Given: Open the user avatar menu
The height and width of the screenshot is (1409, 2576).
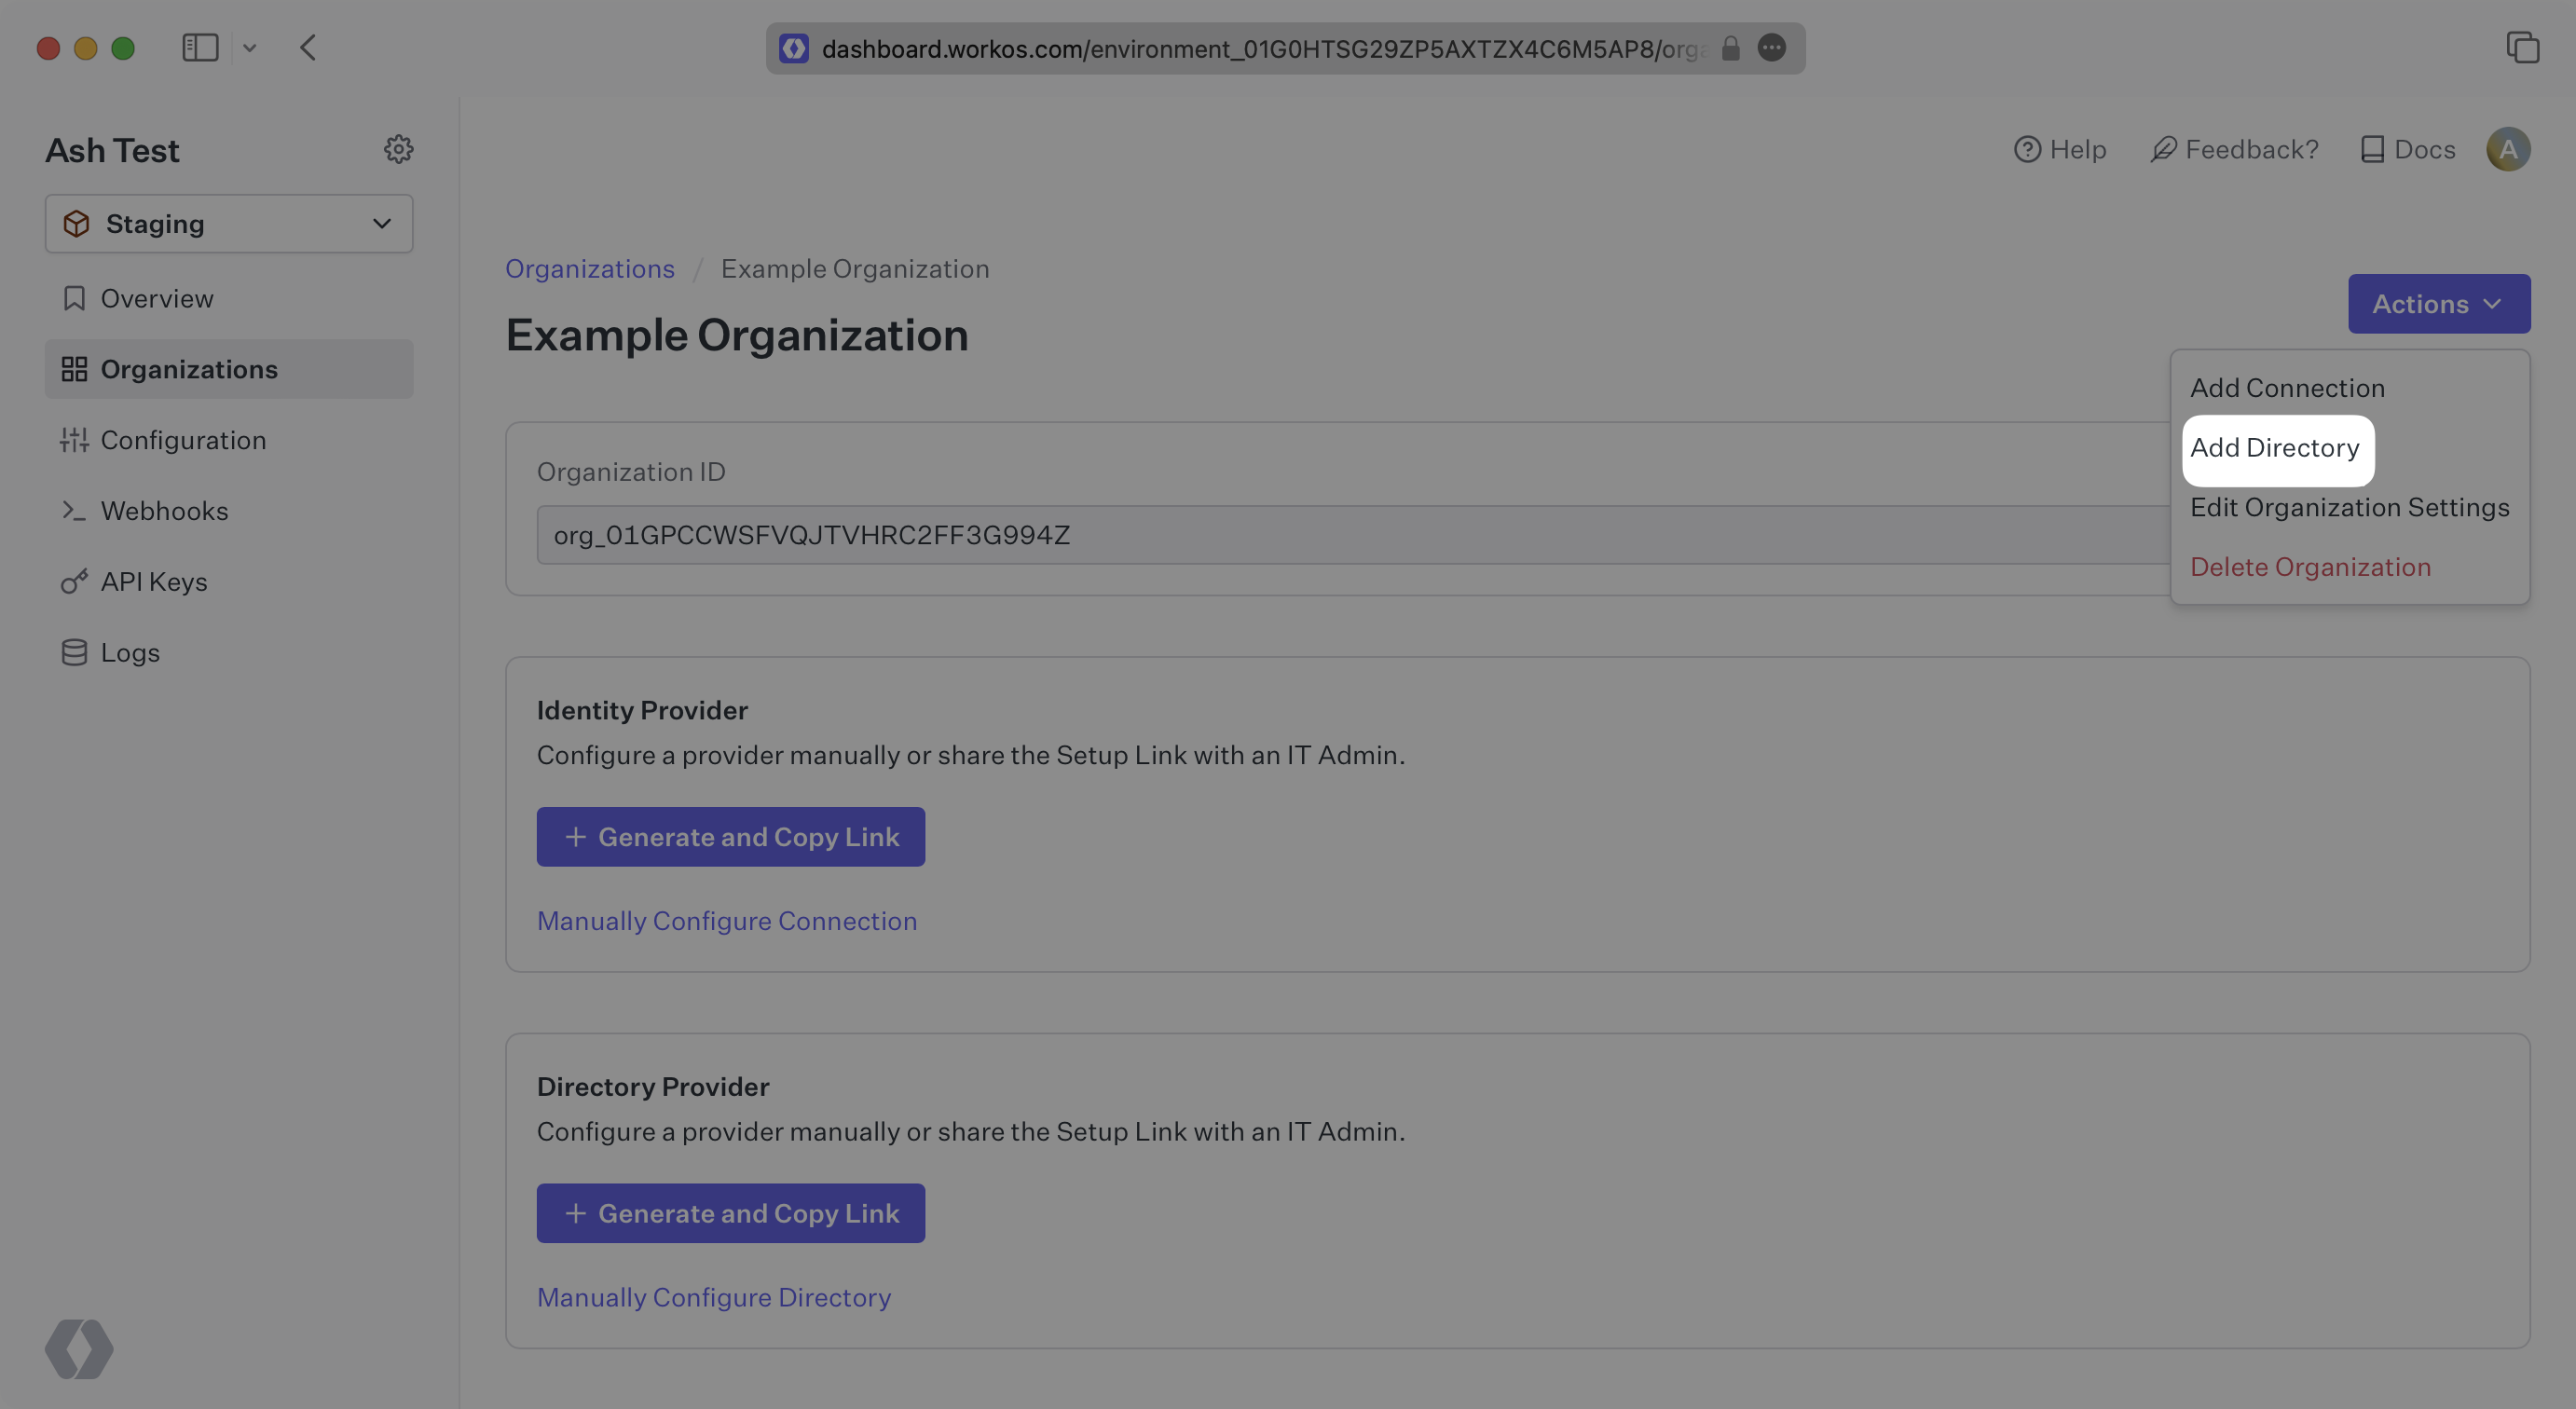Looking at the screenshot, I should point(2507,149).
